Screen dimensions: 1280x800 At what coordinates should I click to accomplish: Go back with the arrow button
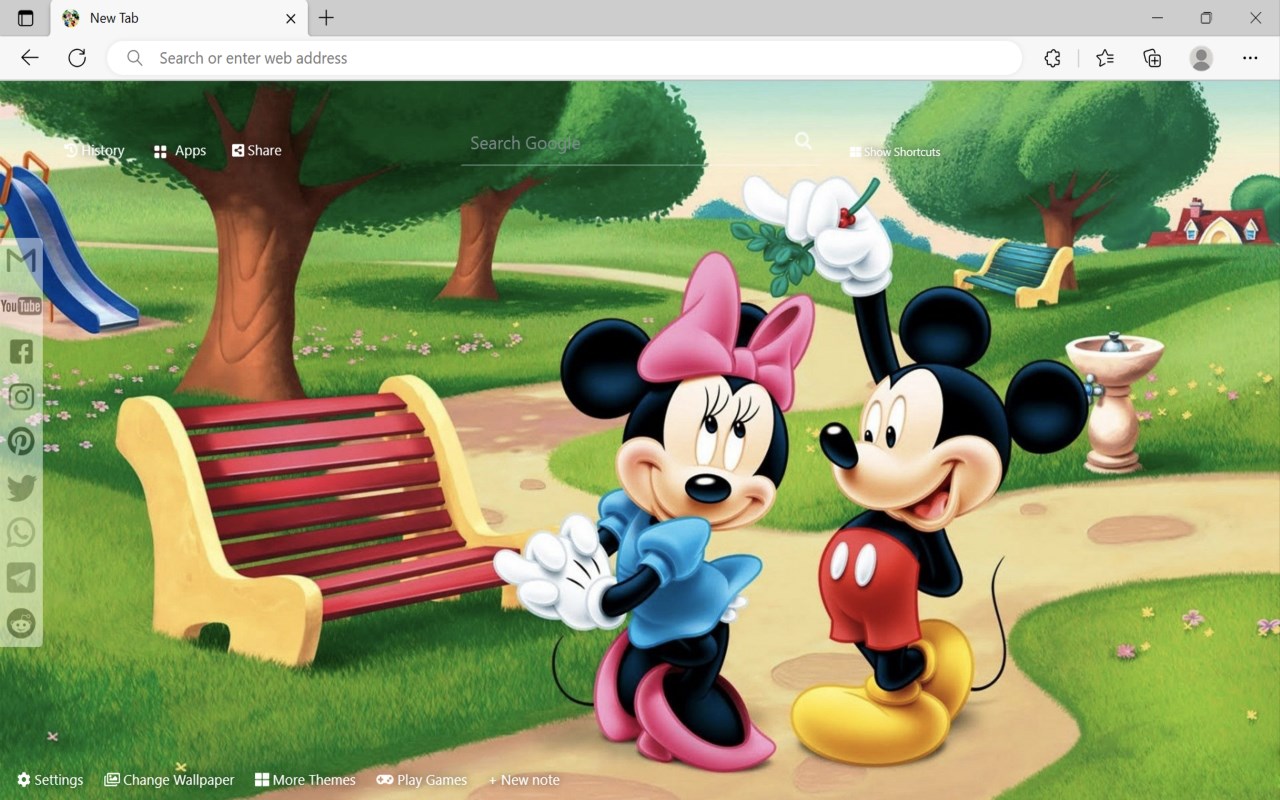point(30,58)
